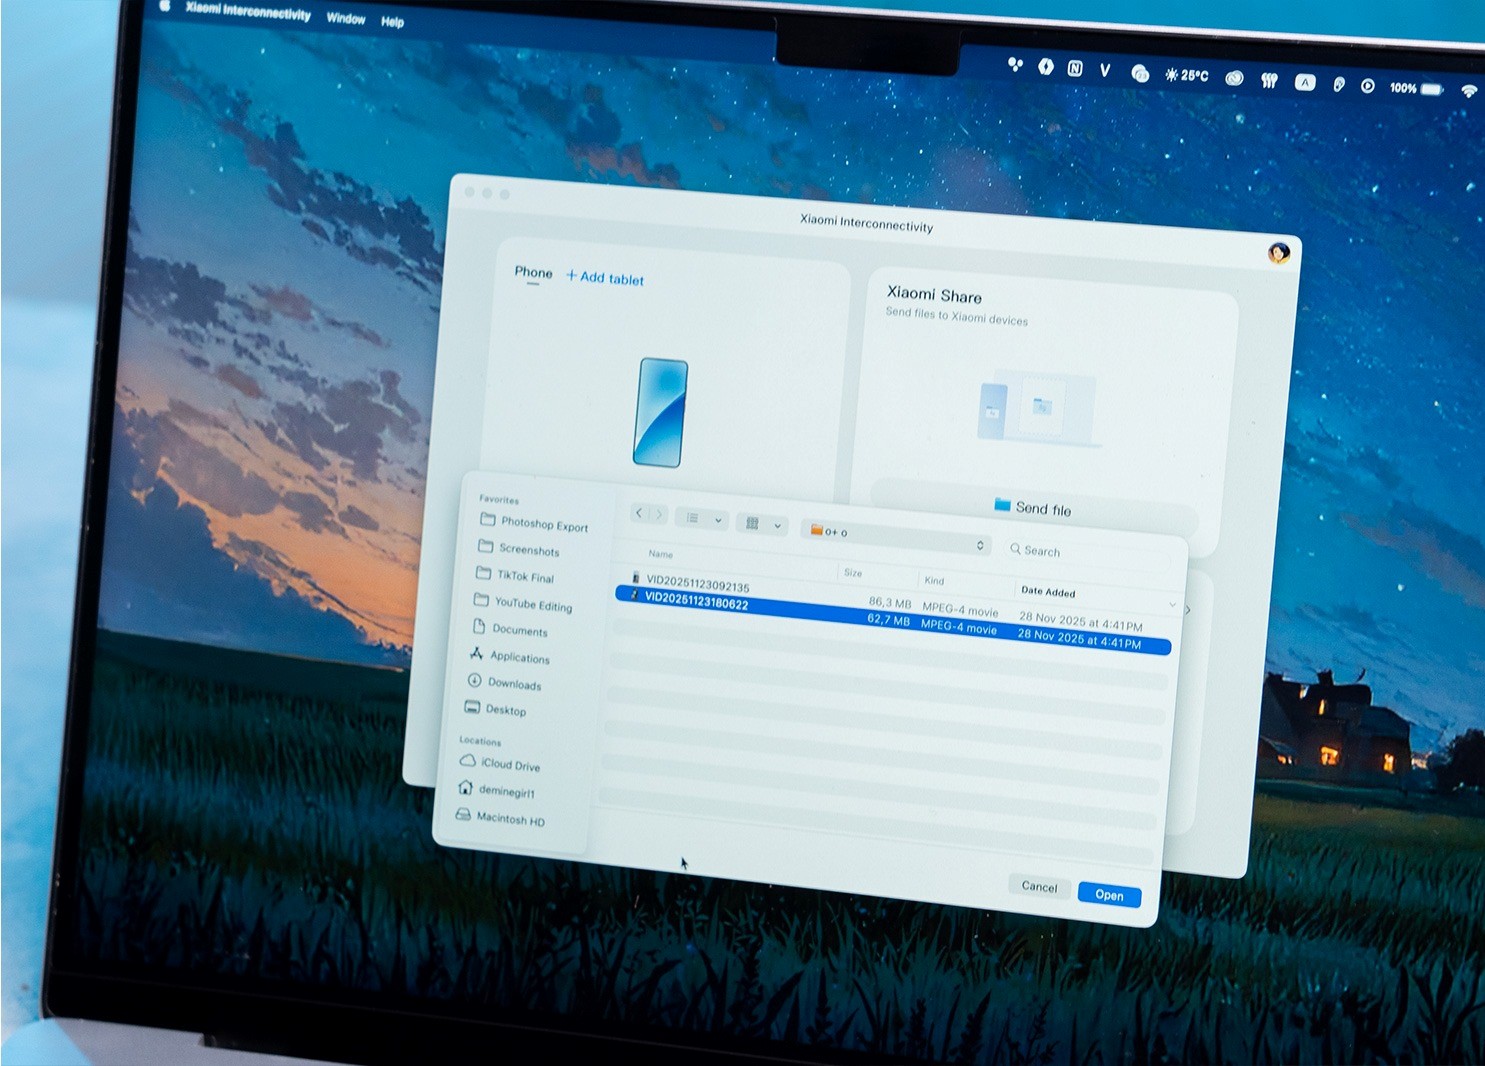Image resolution: width=1485 pixels, height=1066 pixels.
Task: Open the Wi-Fi status icon
Action: click(1468, 91)
